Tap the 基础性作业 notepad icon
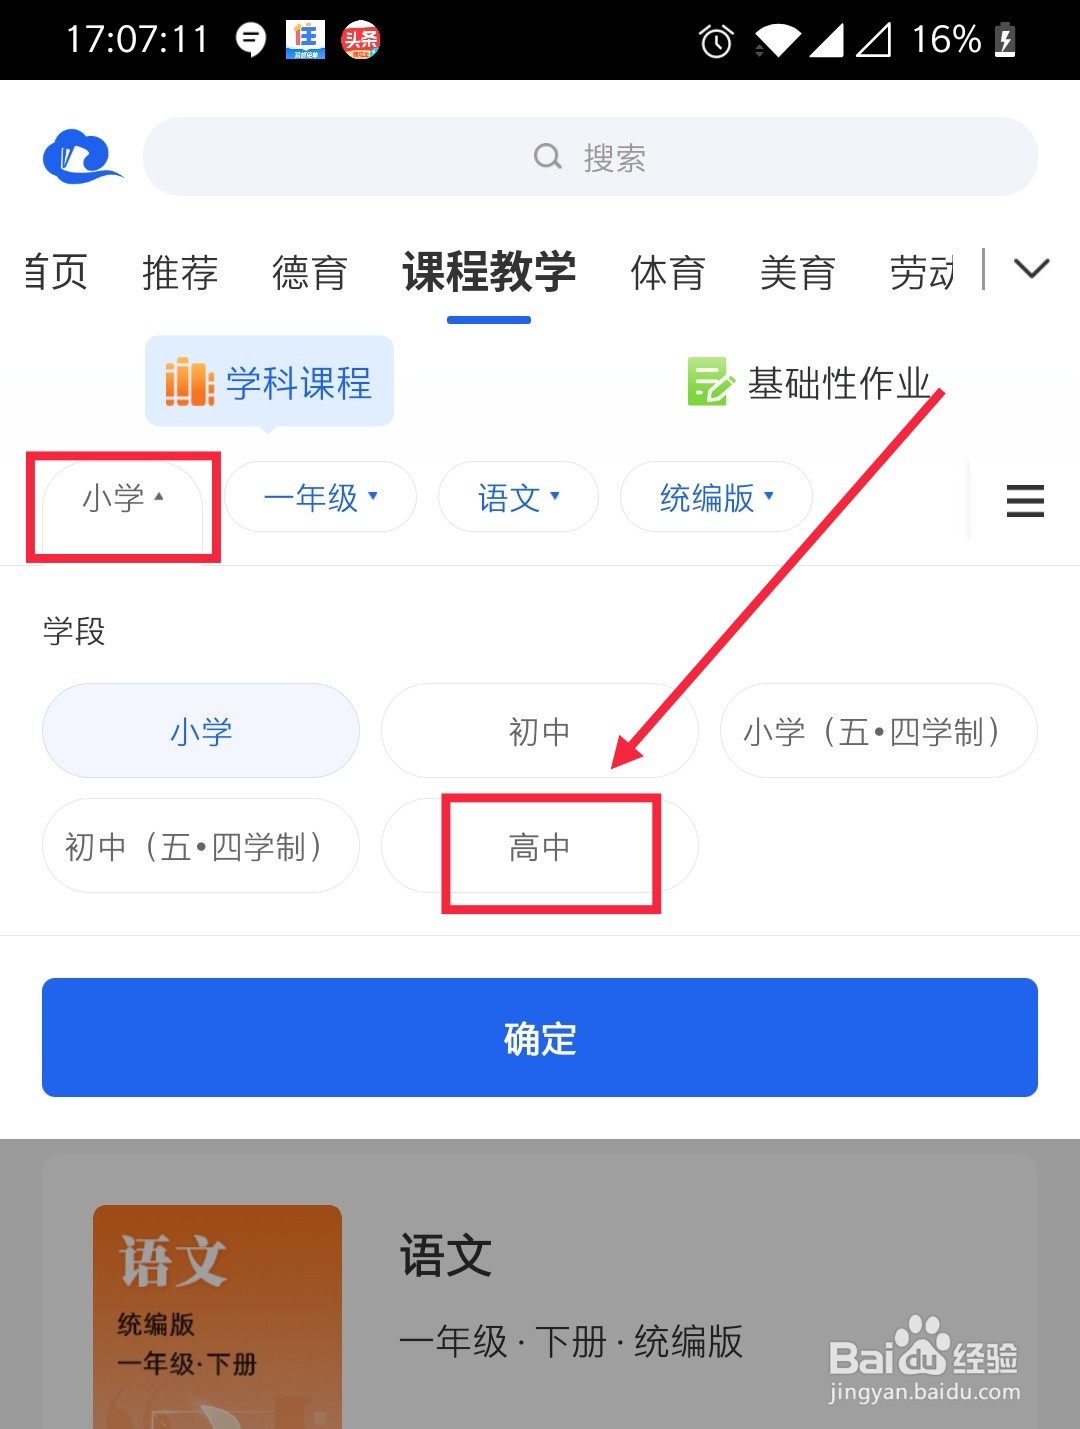The height and width of the screenshot is (1429, 1080). coord(711,382)
